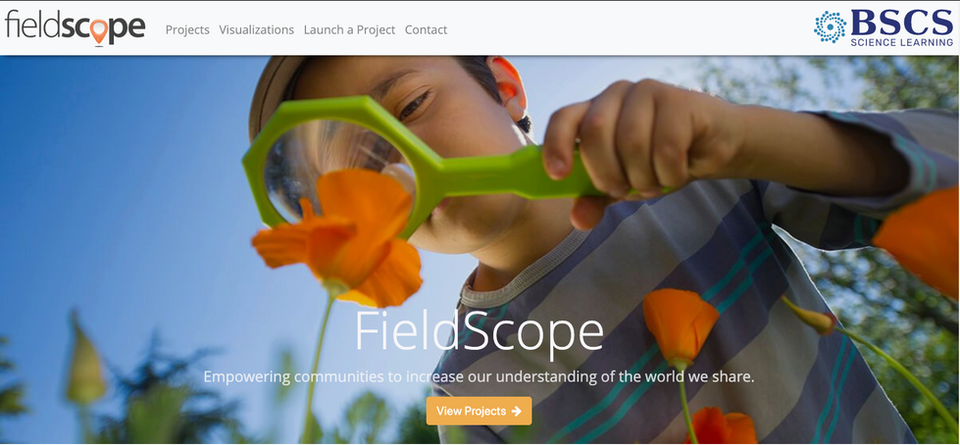This screenshot has height=445, width=960.
Task: Click the orange map pin in fieldscope logo
Action: click(99, 31)
